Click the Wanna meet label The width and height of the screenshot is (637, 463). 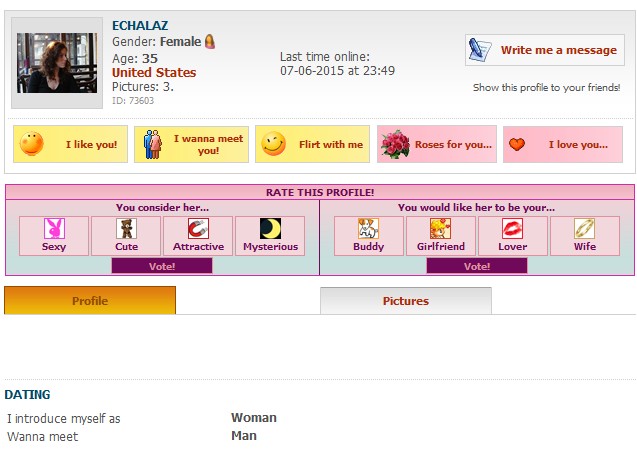pos(42,437)
